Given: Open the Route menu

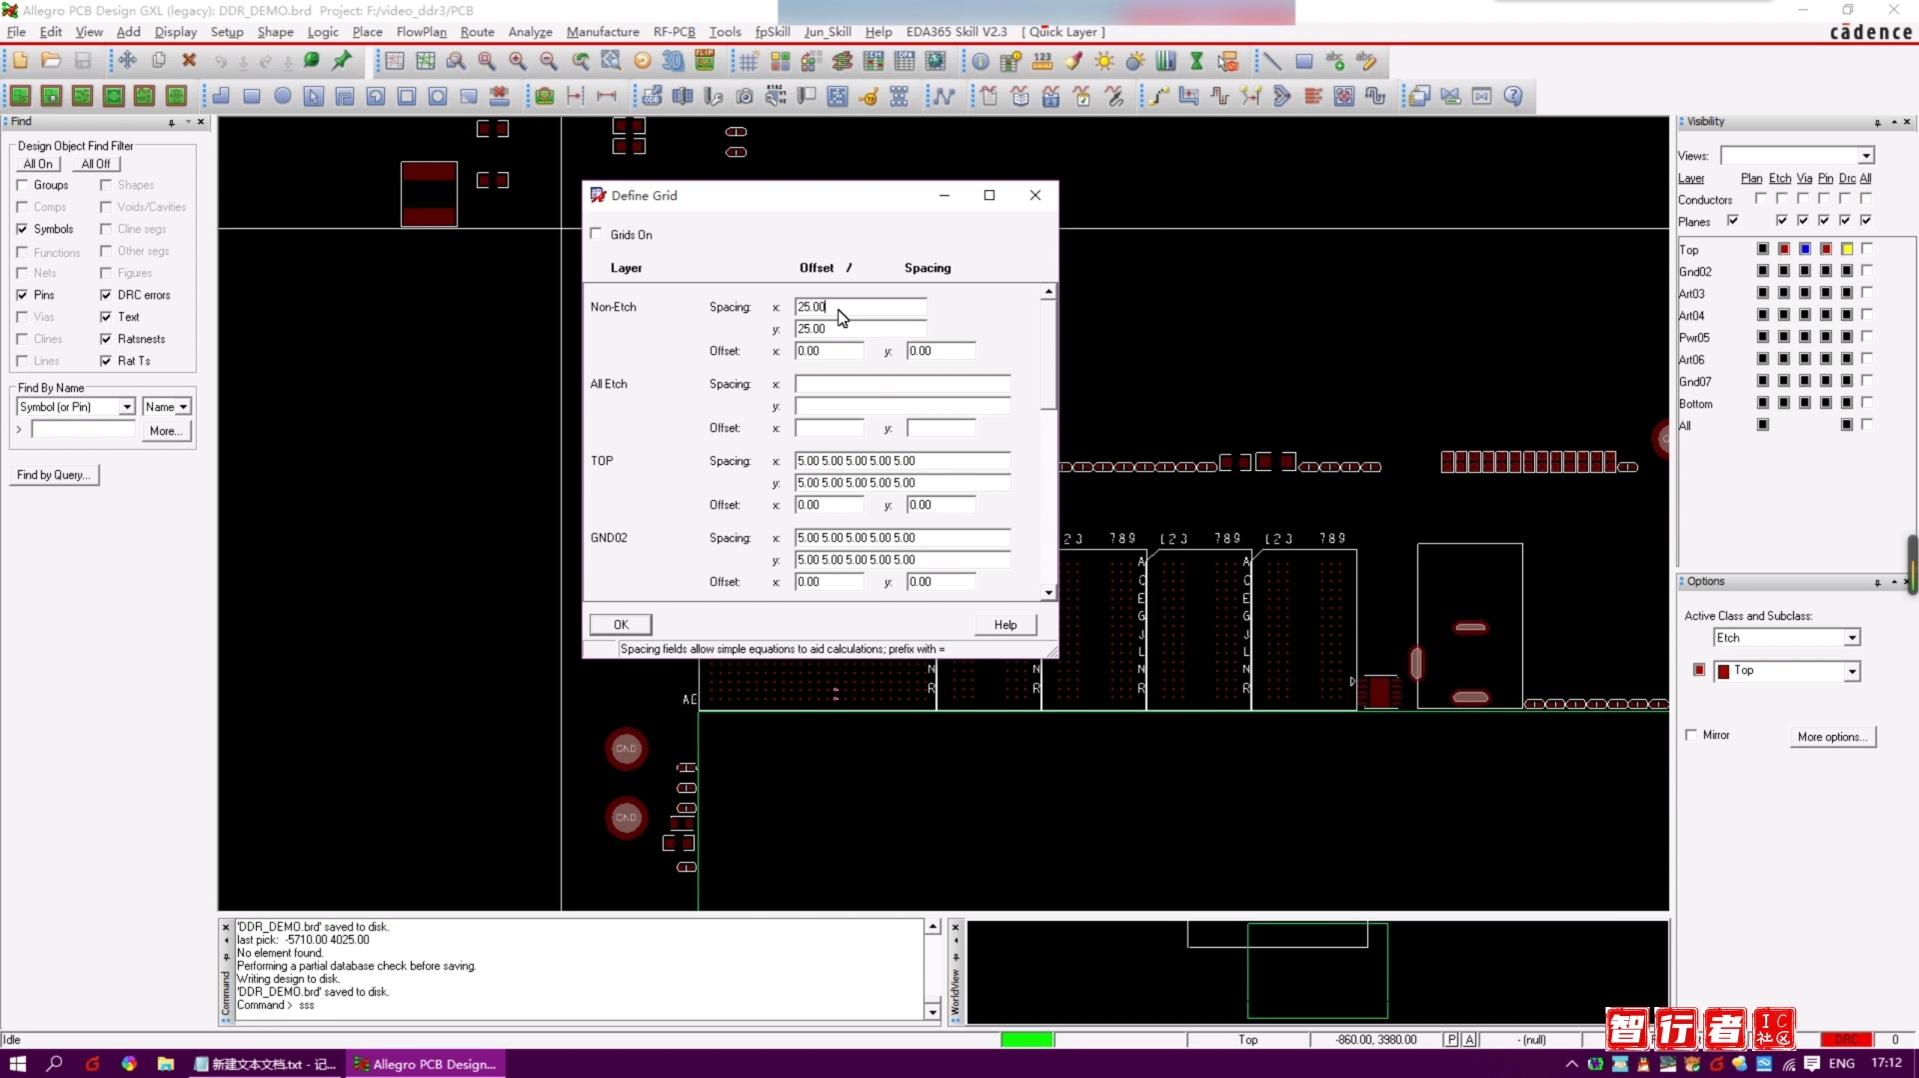Looking at the screenshot, I should pyautogui.click(x=477, y=32).
